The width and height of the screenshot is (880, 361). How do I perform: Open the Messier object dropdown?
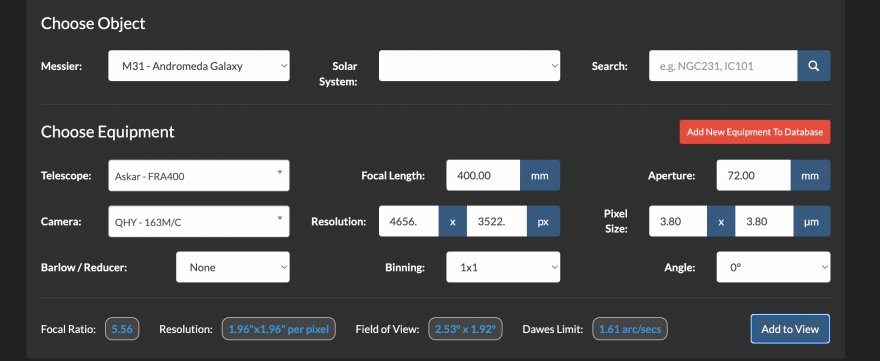pos(199,66)
